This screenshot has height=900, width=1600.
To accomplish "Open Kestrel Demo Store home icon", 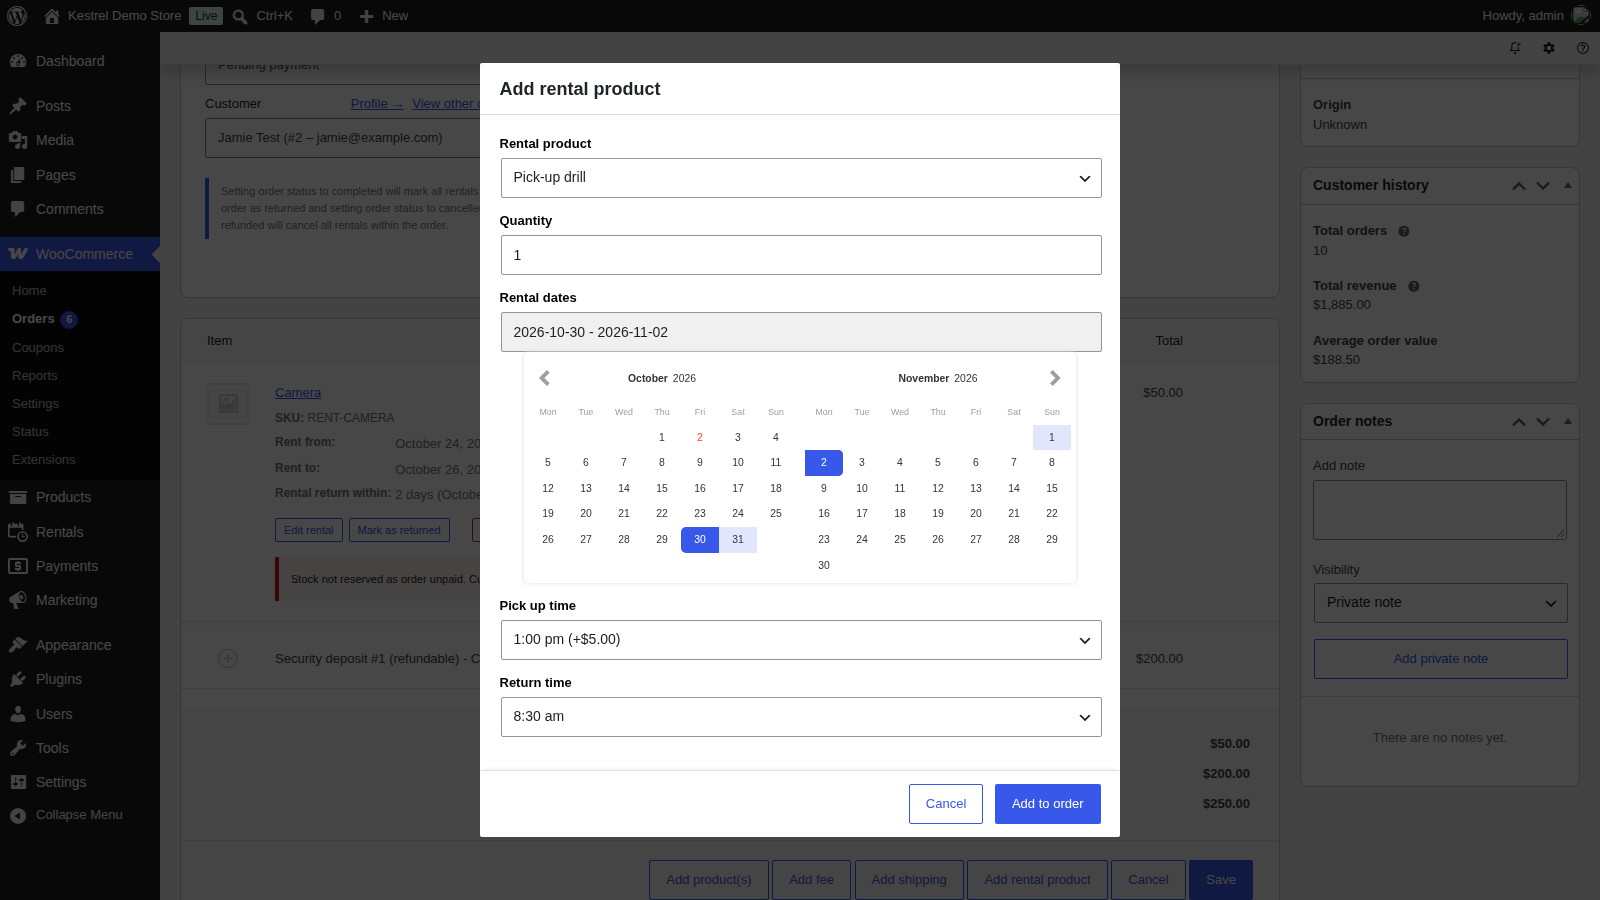I will (x=52, y=16).
